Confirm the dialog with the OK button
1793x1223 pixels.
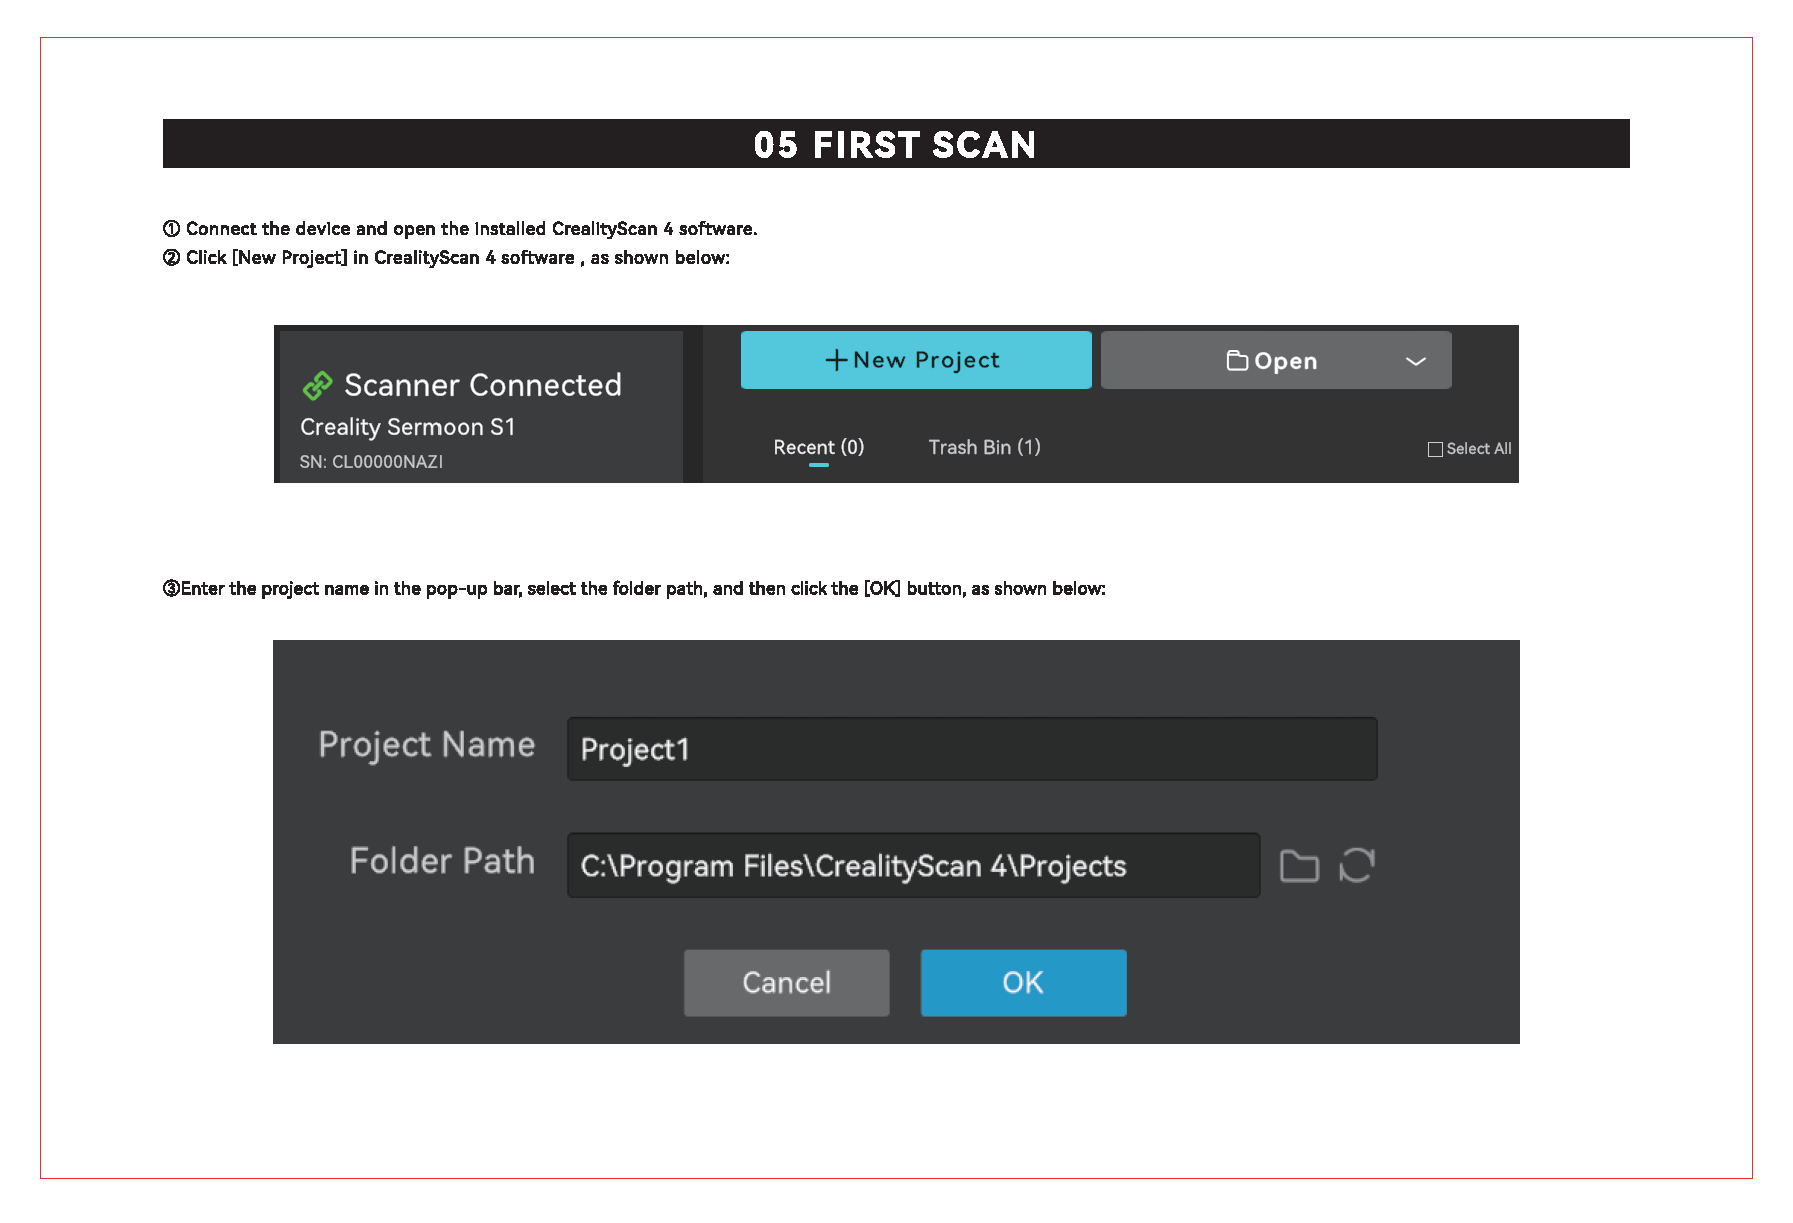(1023, 983)
